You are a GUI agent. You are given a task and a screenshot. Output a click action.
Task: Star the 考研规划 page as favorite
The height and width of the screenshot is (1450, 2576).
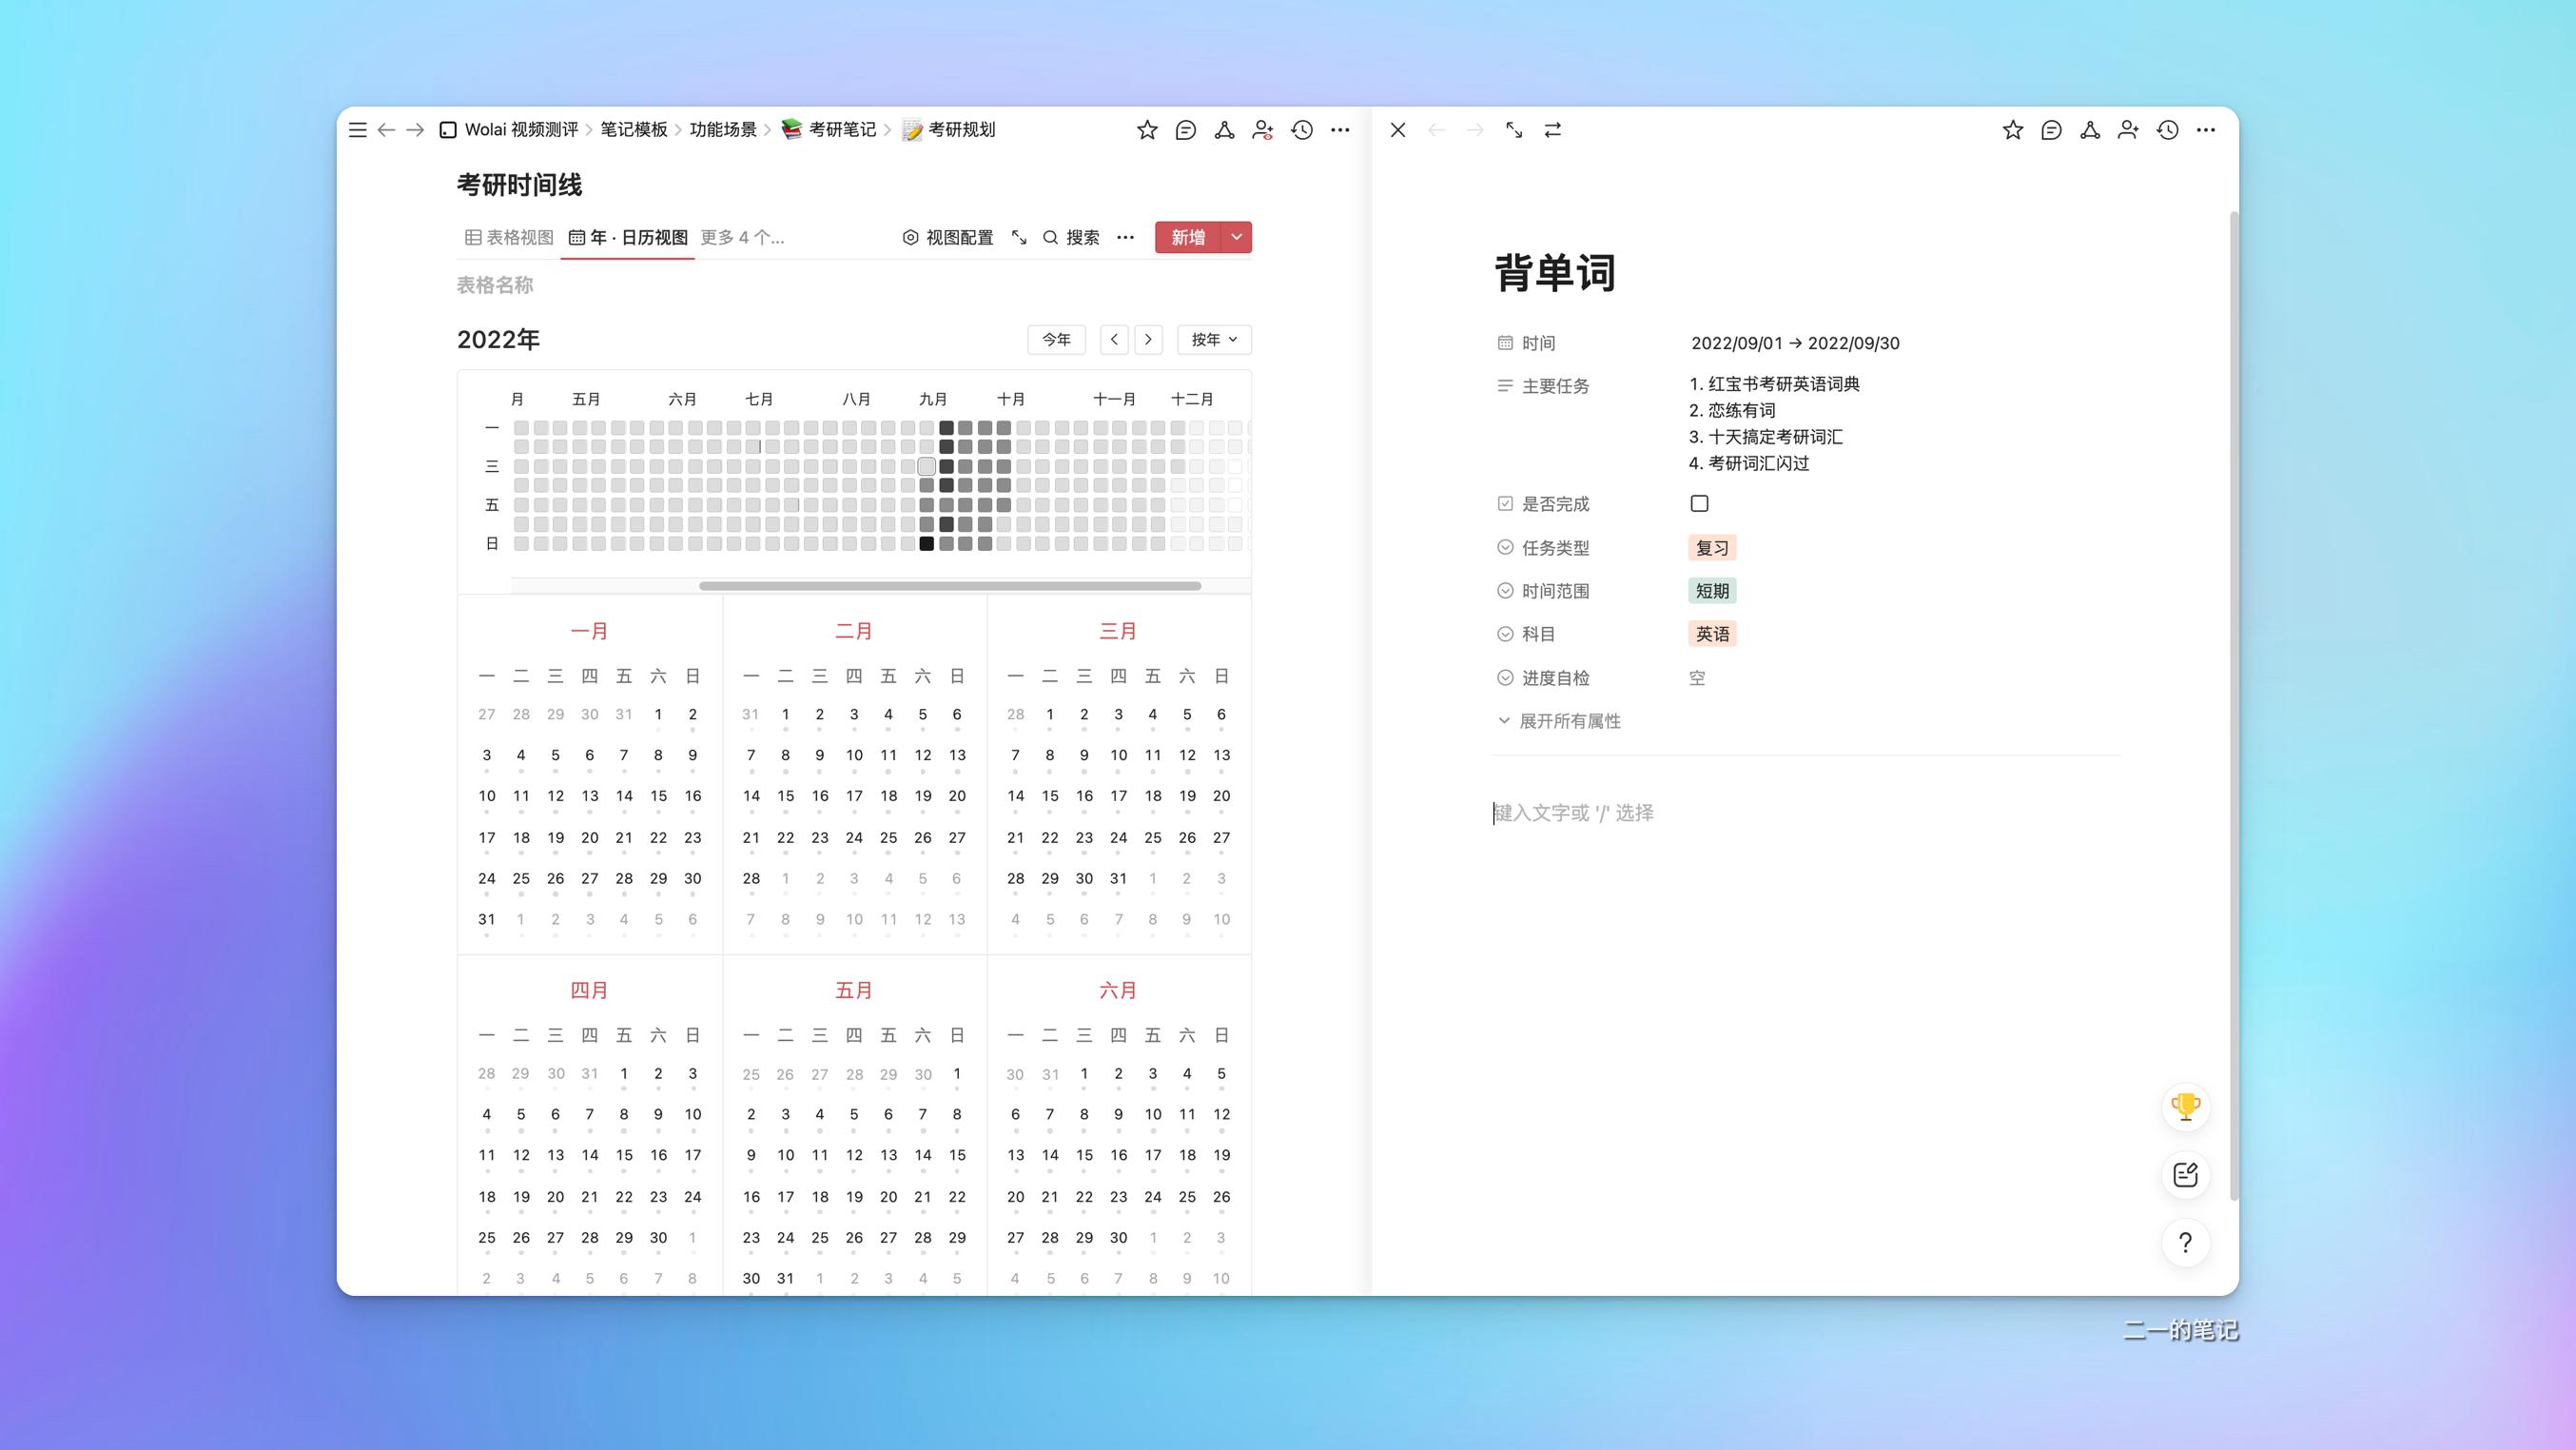pos(1147,130)
